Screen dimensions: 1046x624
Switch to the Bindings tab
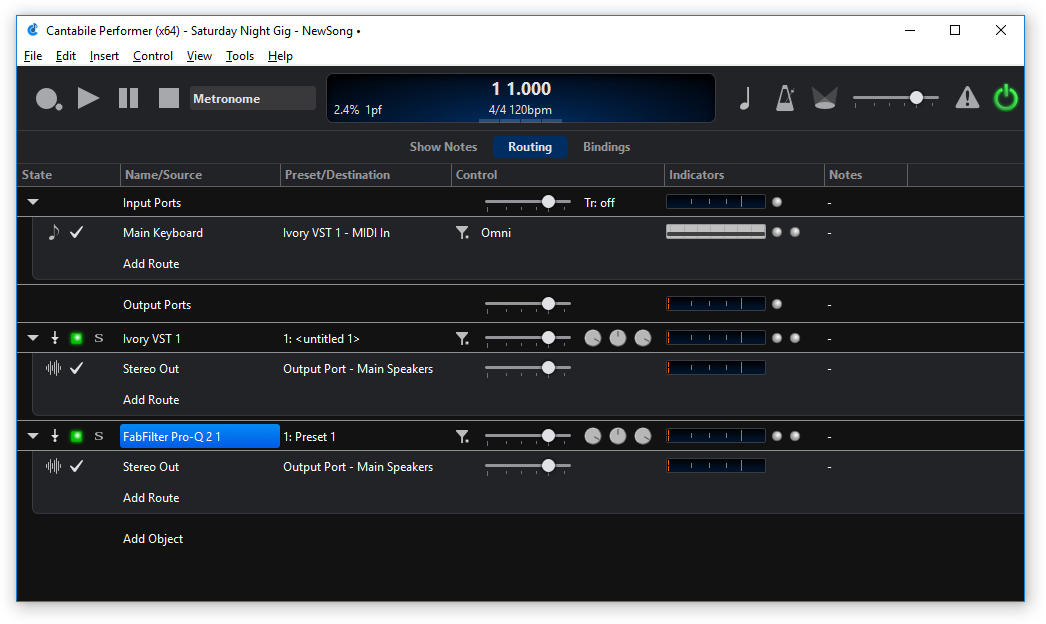[x=606, y=147]
